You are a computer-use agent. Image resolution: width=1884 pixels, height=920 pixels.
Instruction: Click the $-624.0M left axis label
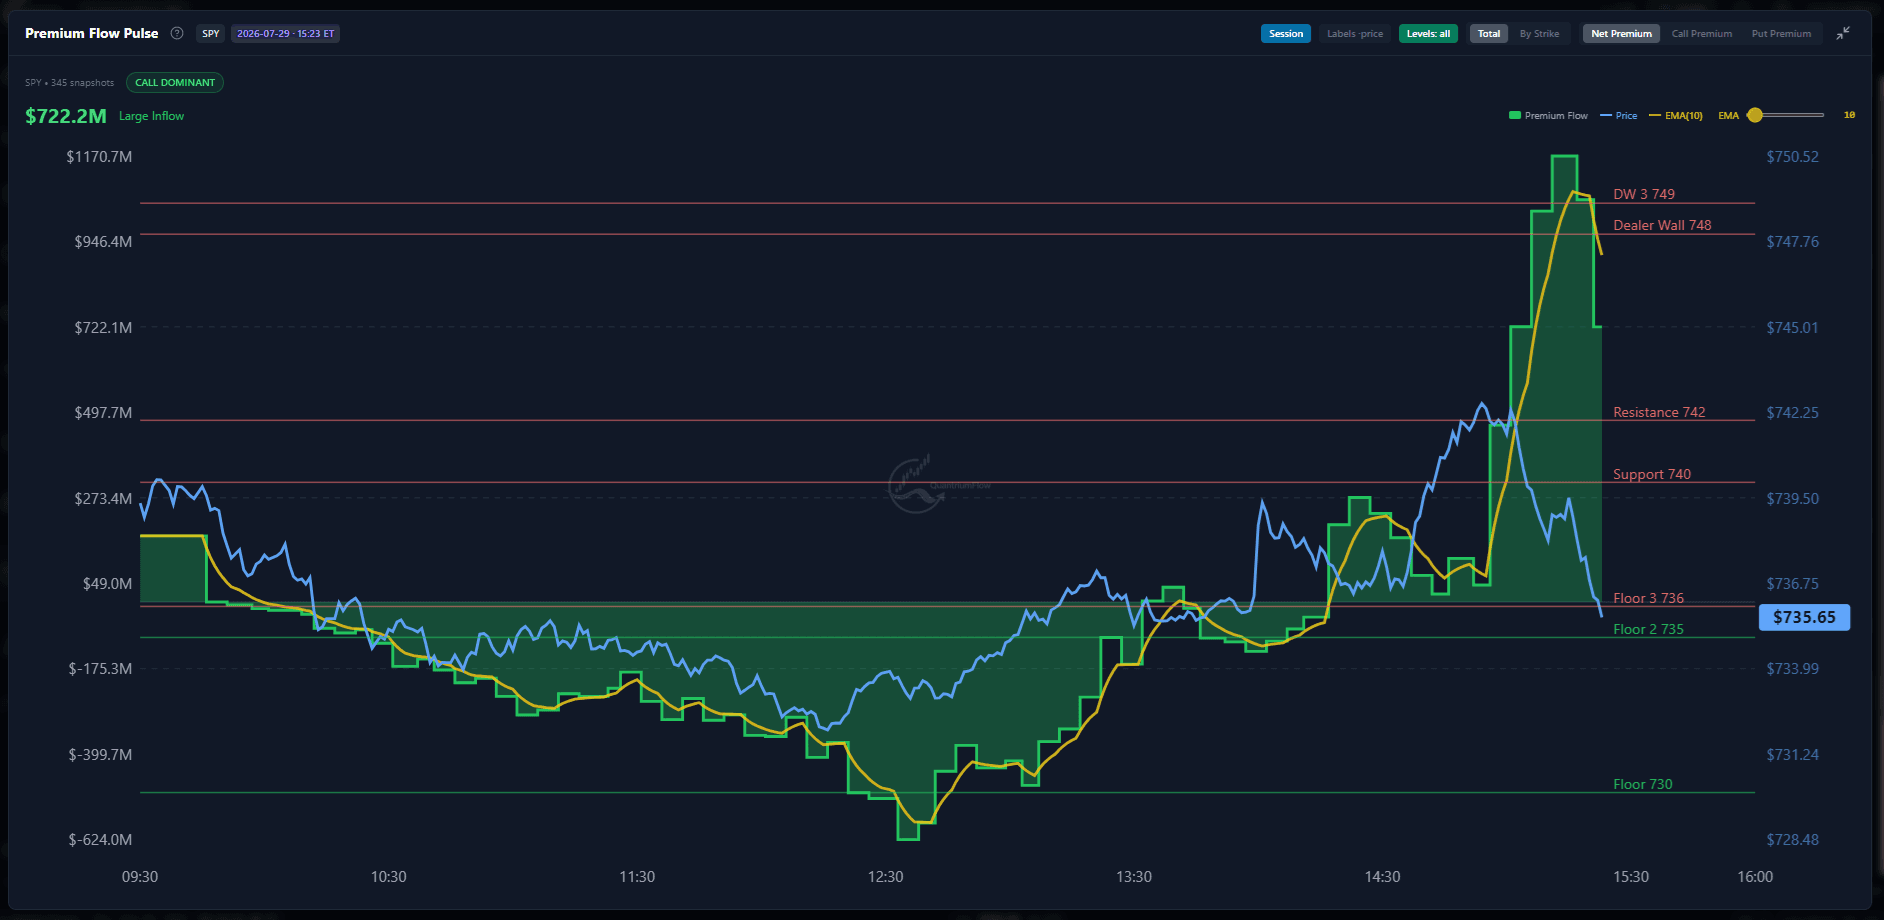(100, 840)
